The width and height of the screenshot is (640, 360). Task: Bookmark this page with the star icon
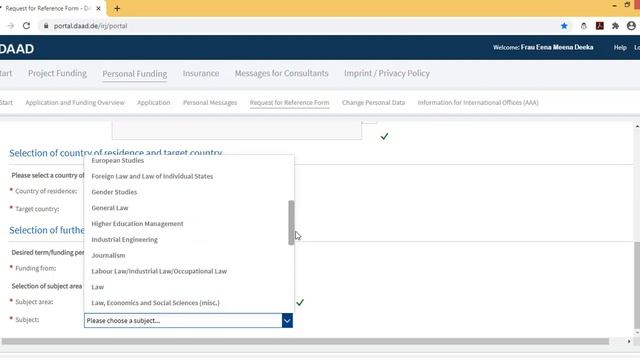click(x=564, y=26)
